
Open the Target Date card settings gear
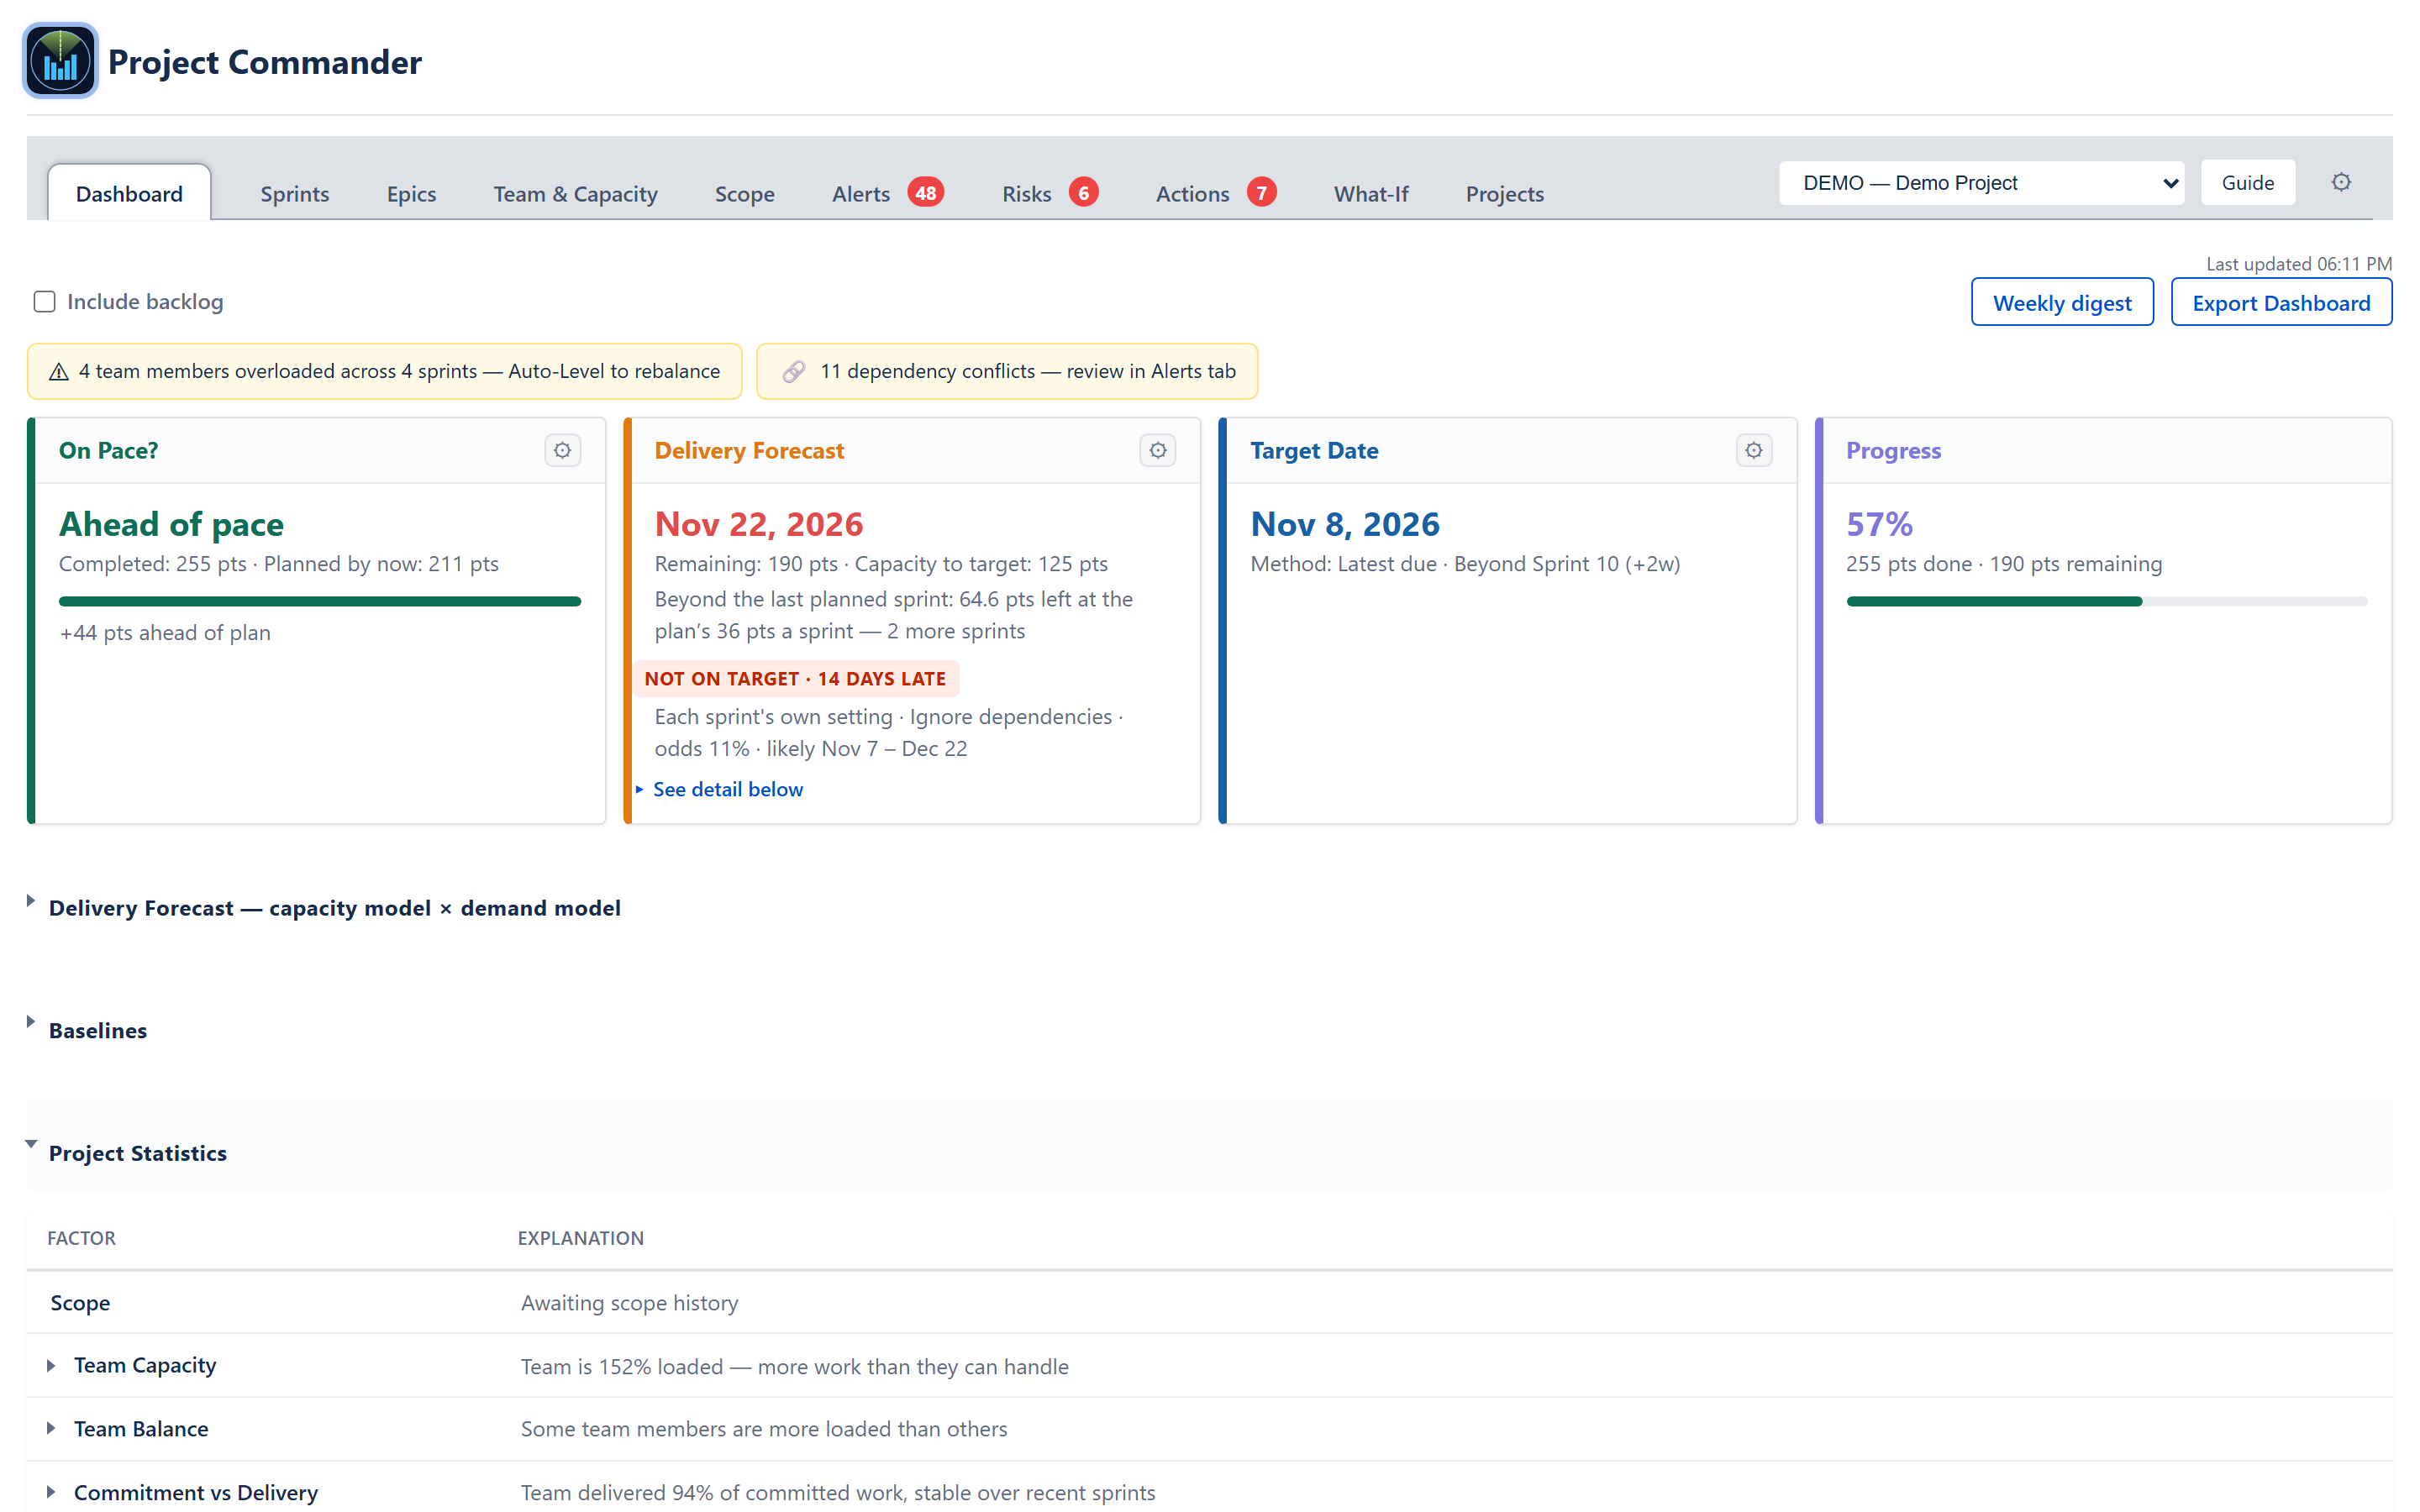coord(1753,450)
